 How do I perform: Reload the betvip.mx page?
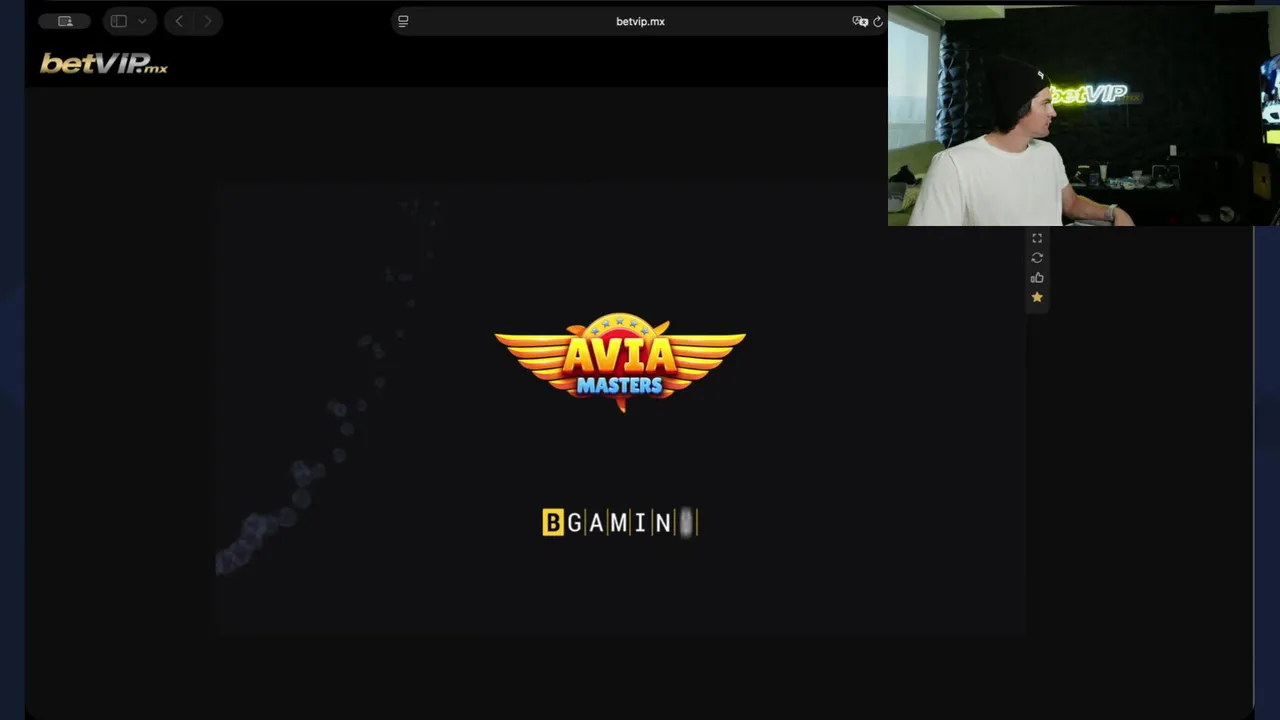878,21
